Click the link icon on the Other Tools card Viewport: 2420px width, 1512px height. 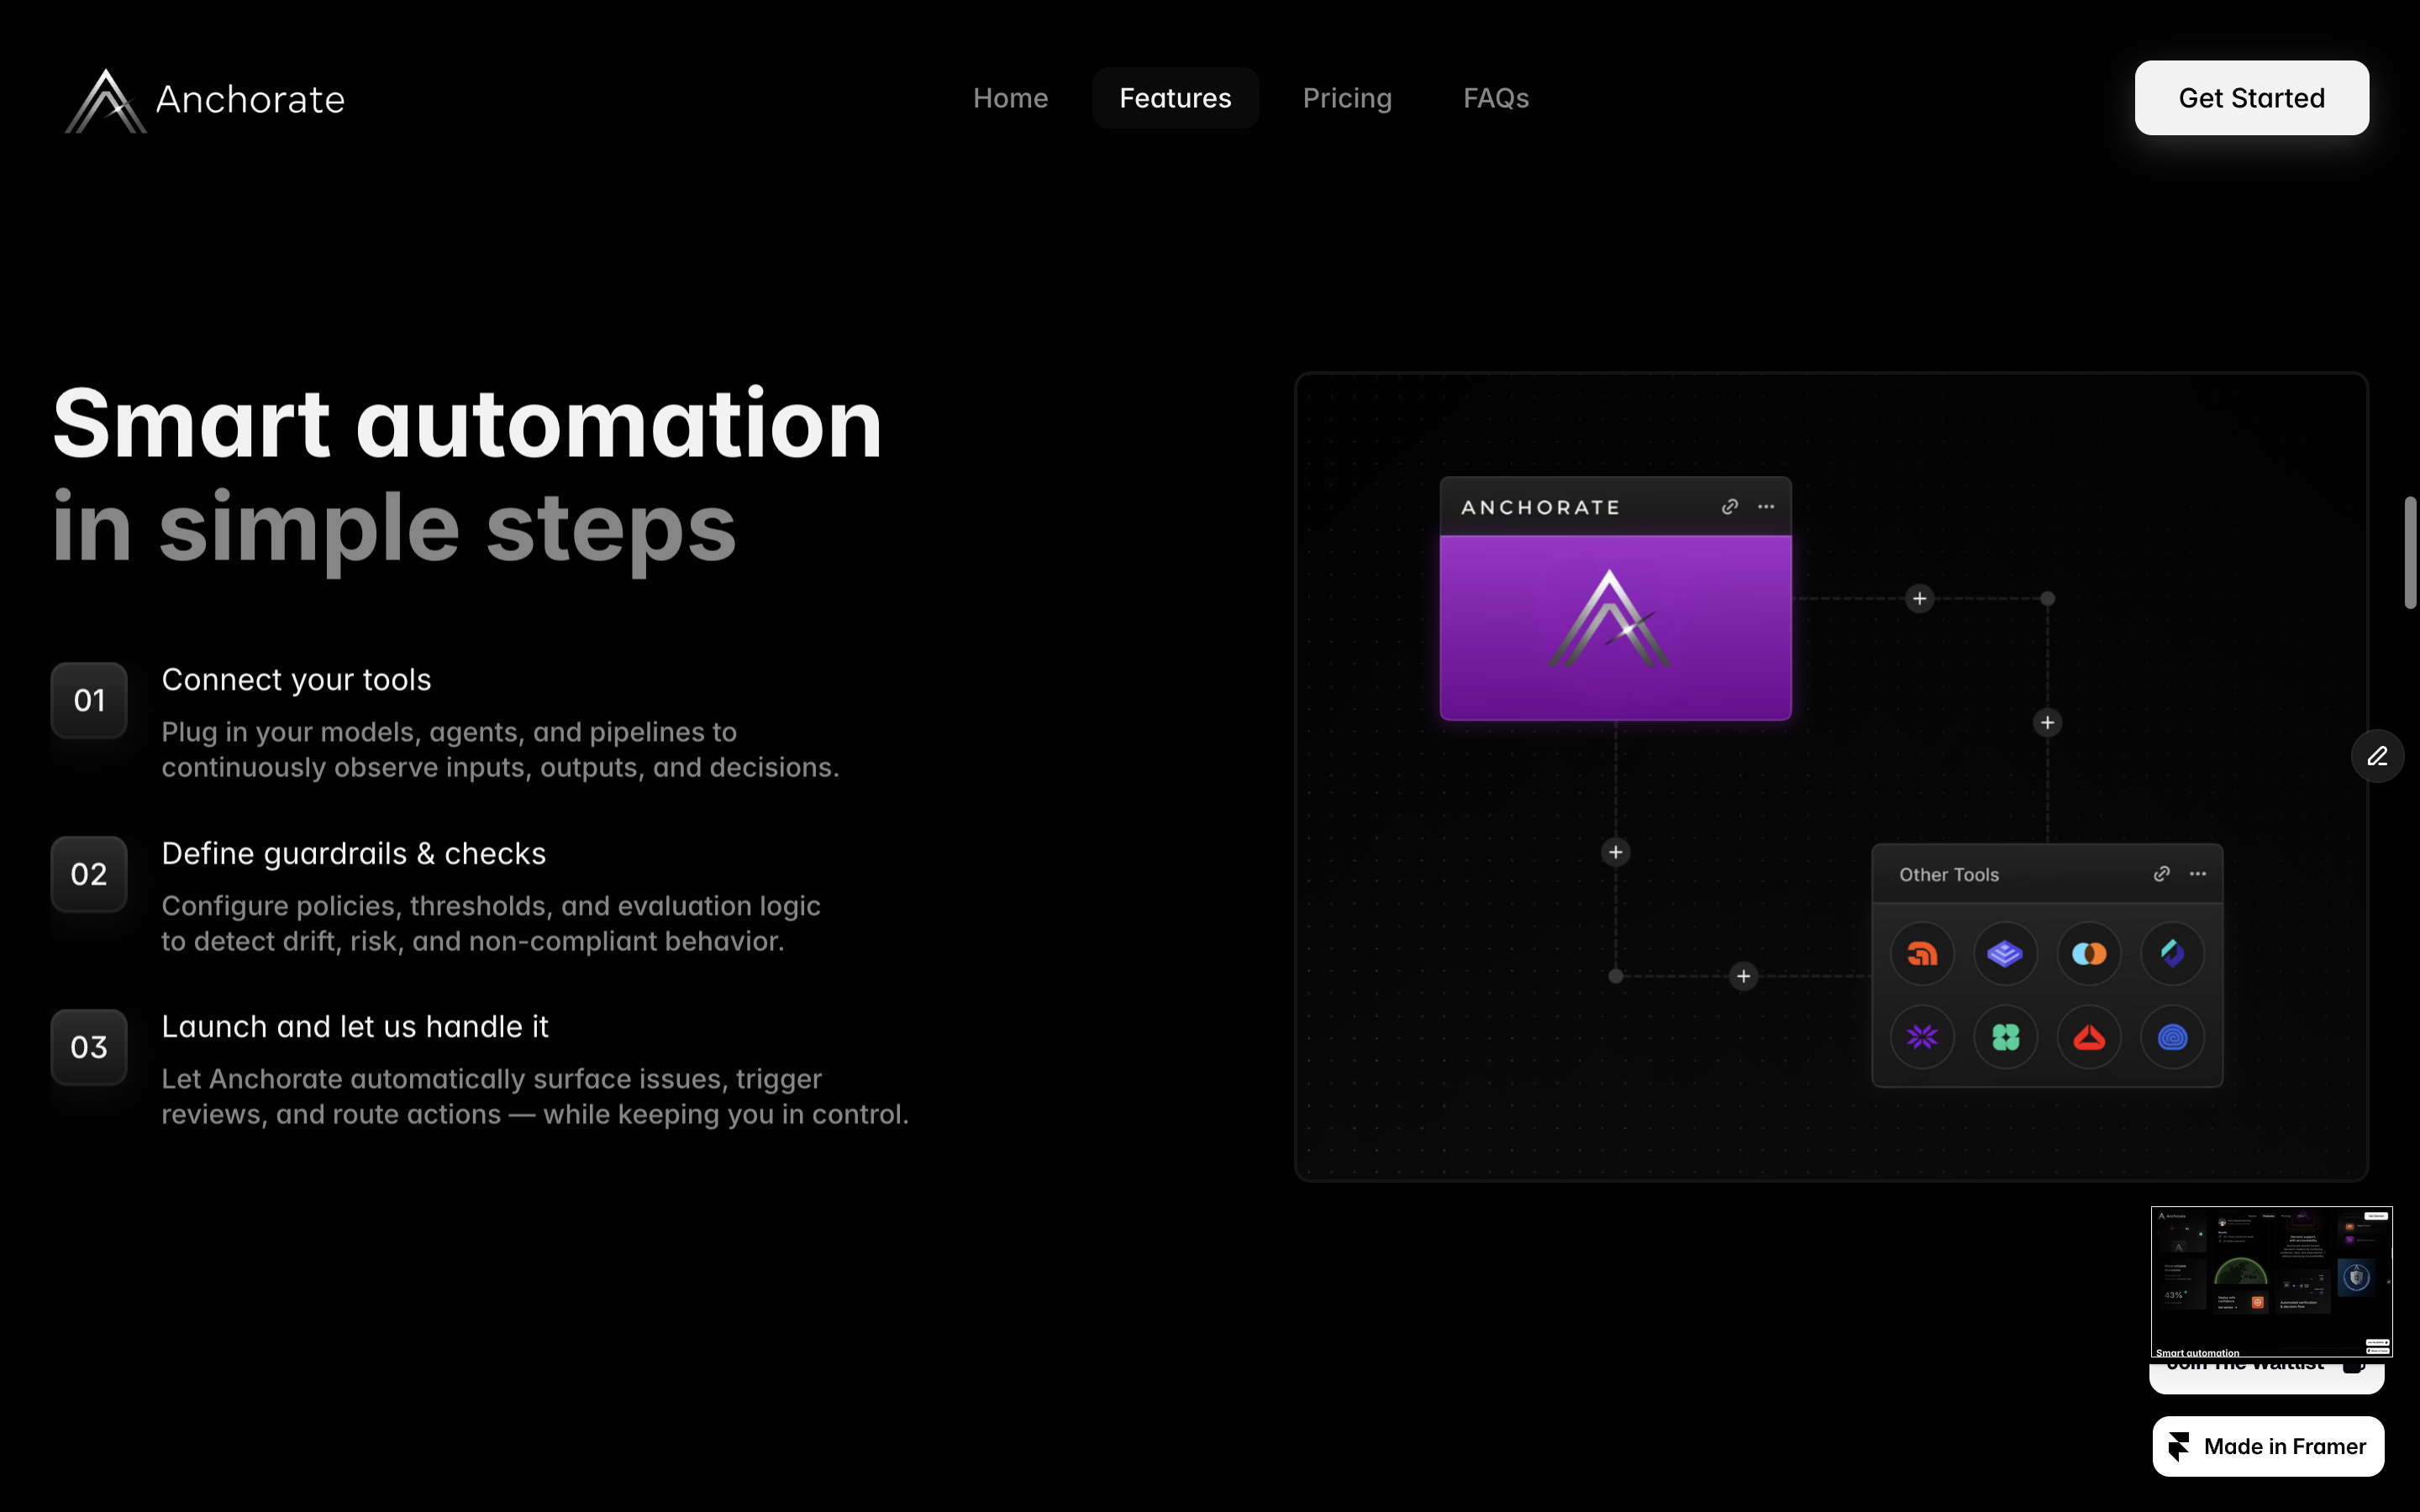(x=2162, y=873)
